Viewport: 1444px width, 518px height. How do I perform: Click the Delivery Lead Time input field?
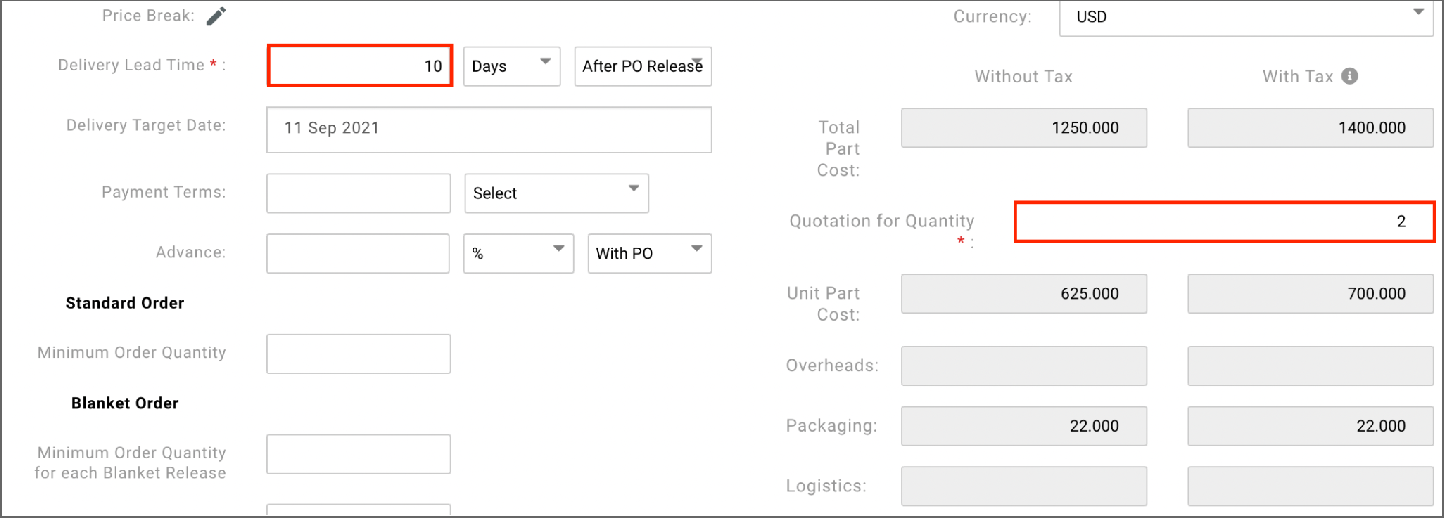[x=360, y=66]
